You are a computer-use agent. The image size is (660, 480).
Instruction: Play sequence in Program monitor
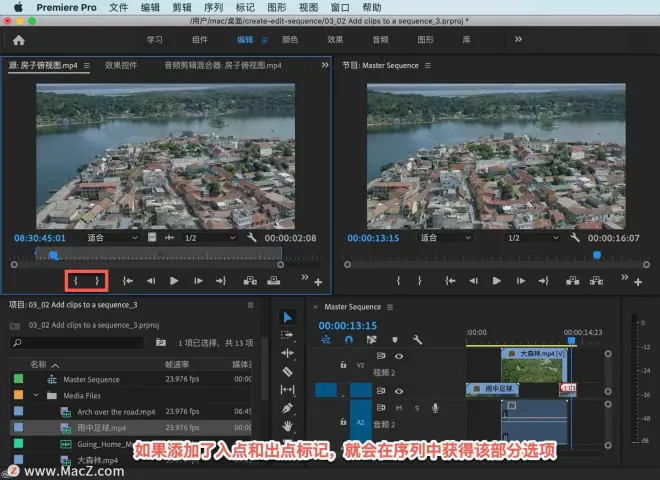tap(497, 281)
